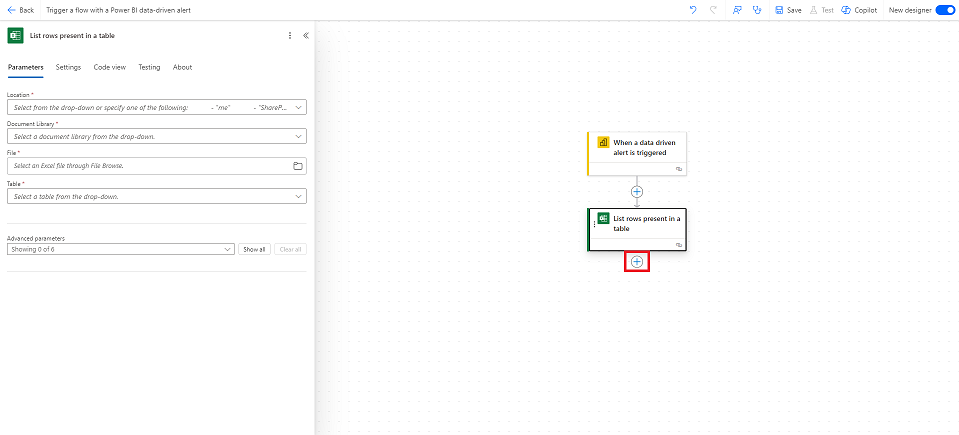The image size is (959, 435).
Task: Open the Code view tab
Action: coord(109,67)
